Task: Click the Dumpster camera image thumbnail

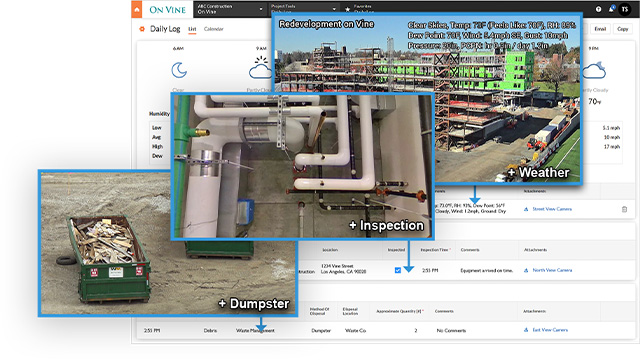Action: pos(168,243)
